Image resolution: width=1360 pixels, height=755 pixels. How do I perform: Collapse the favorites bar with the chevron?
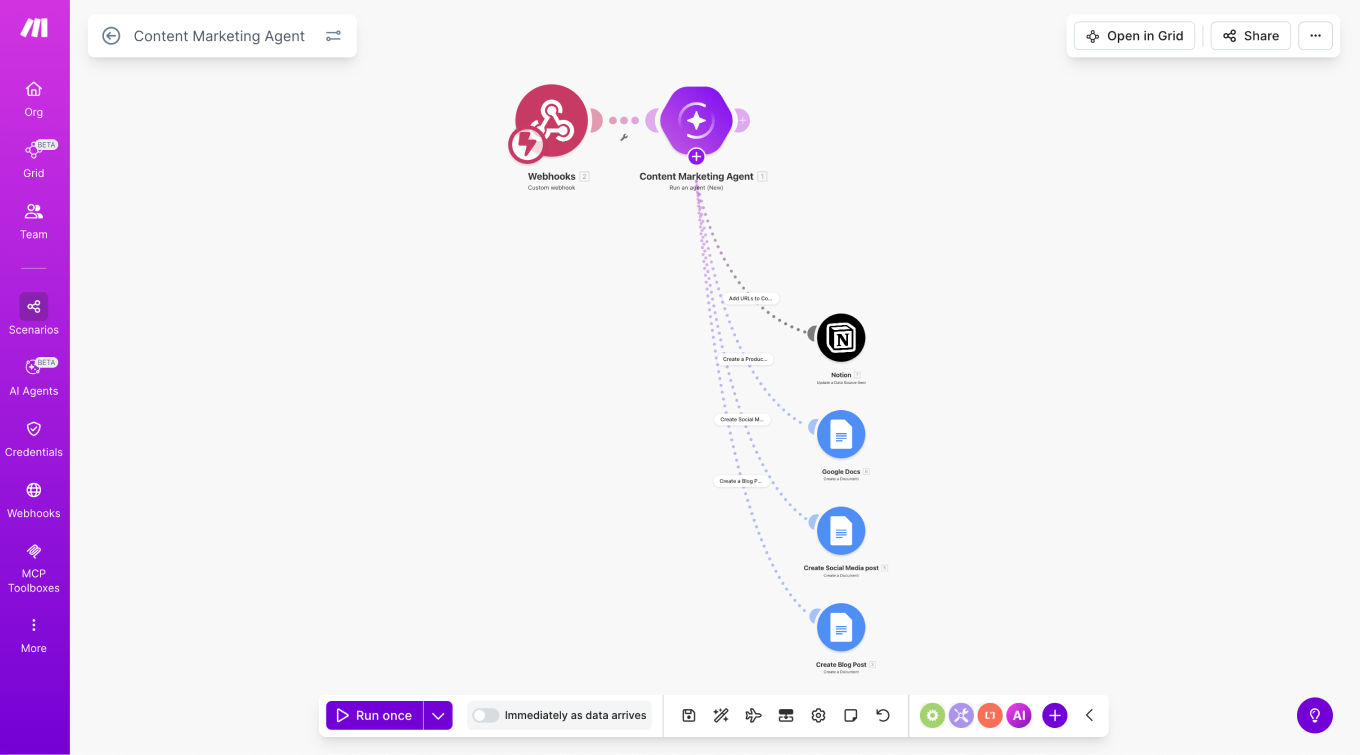(x=1090, y=715)
